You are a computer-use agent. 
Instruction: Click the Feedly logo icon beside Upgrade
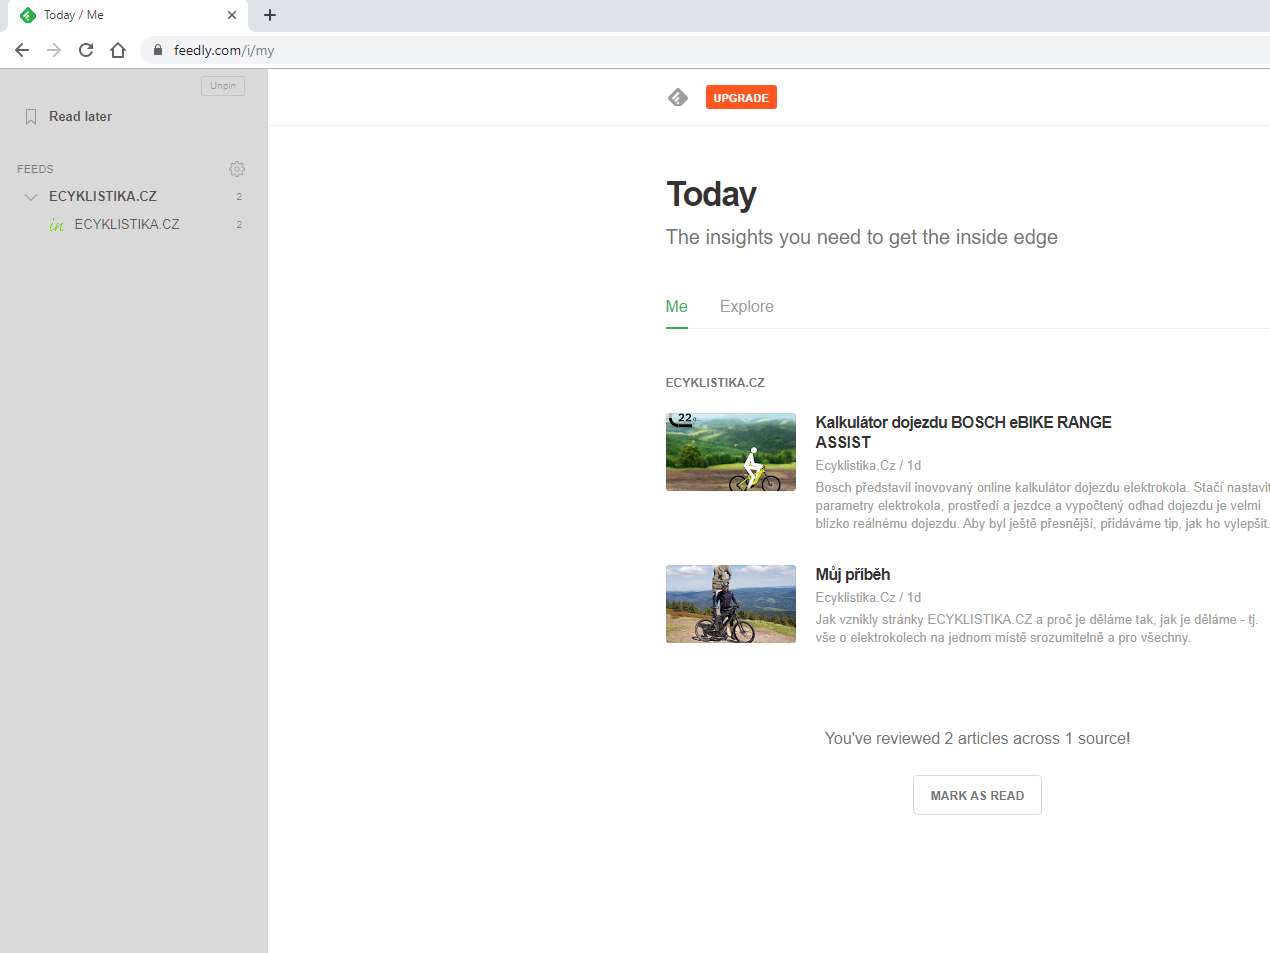[x=678, y=97]
